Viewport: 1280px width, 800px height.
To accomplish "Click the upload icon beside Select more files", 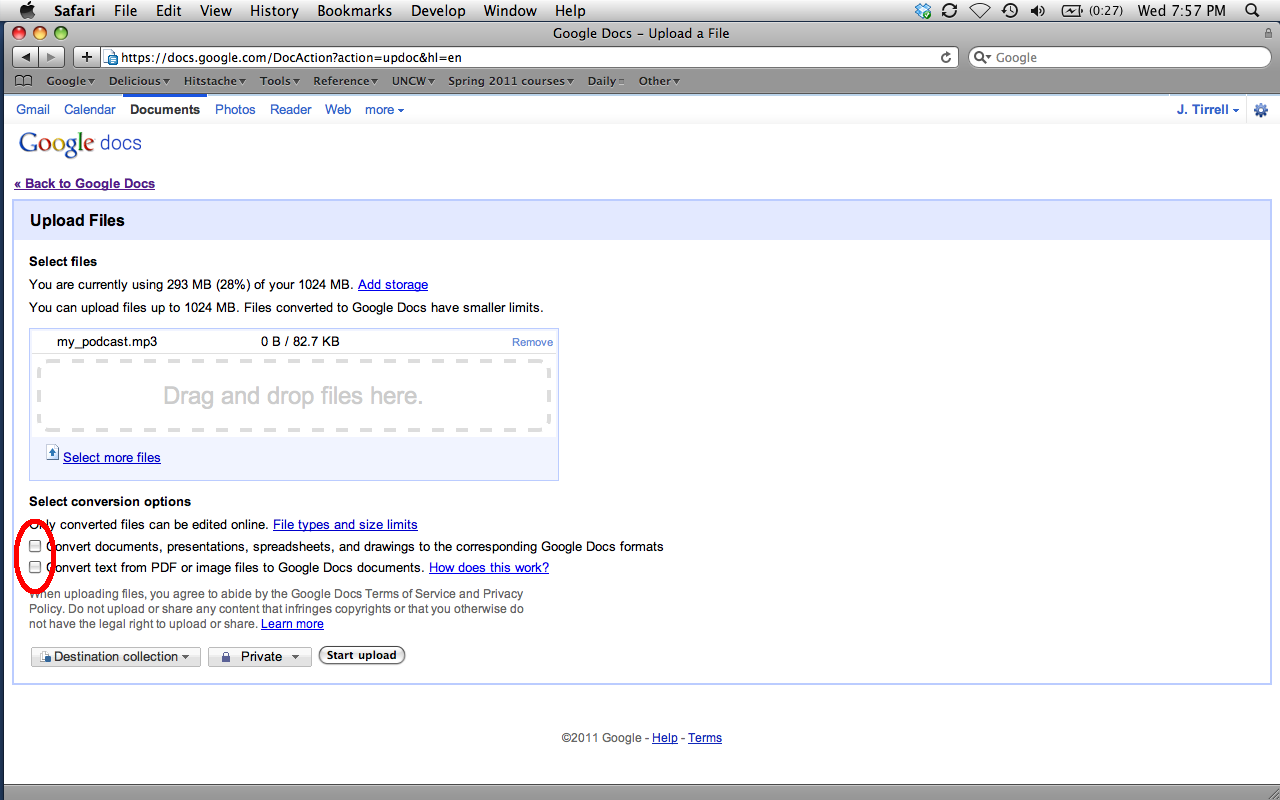I will pyautogui.click(x=53, y=453).
